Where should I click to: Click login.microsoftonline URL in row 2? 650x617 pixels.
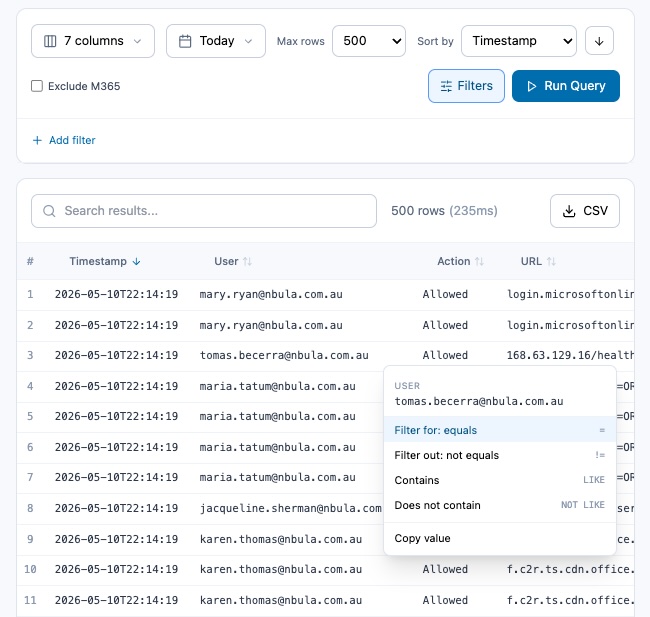point(570,325)
